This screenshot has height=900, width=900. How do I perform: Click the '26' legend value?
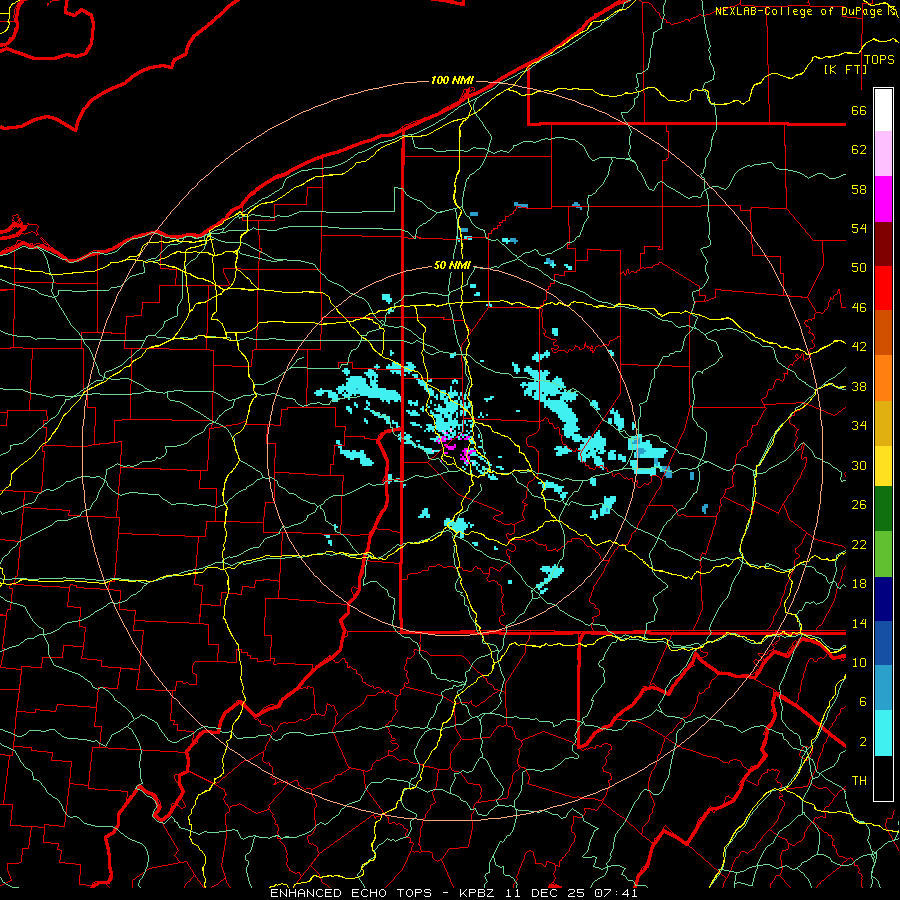(x=859, y=505)
